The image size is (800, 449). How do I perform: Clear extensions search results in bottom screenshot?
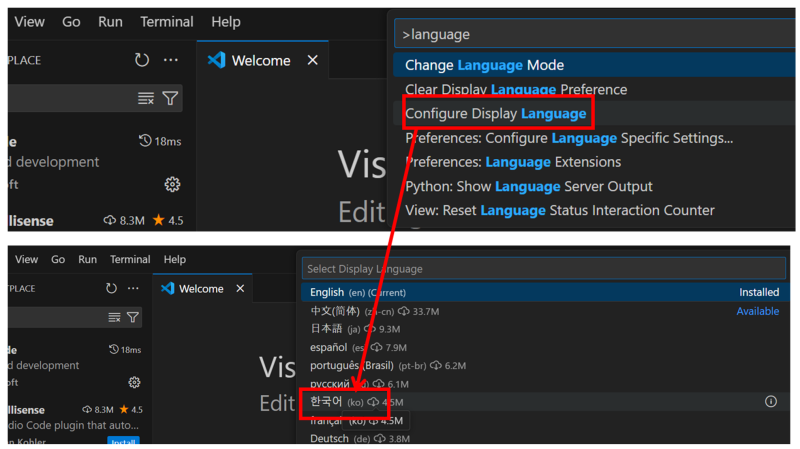click(114, 317)
